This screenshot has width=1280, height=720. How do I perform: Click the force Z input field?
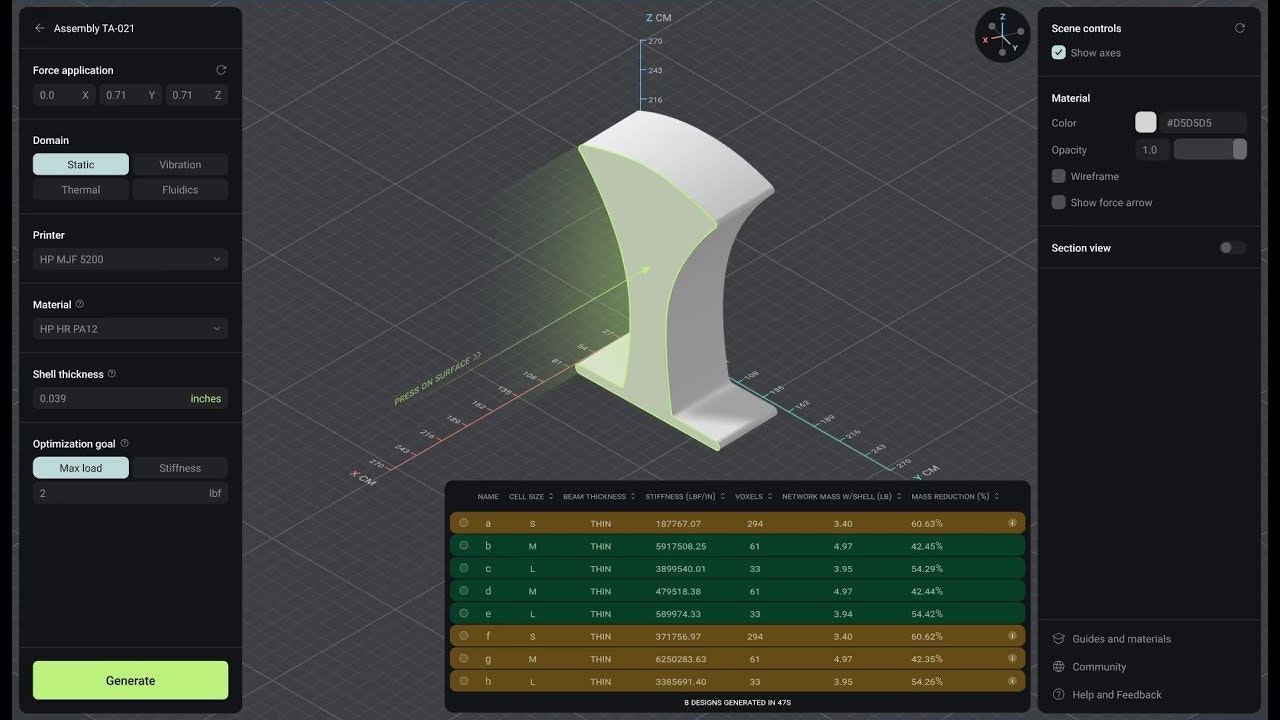pyautogui.click(x=196, y=95)
